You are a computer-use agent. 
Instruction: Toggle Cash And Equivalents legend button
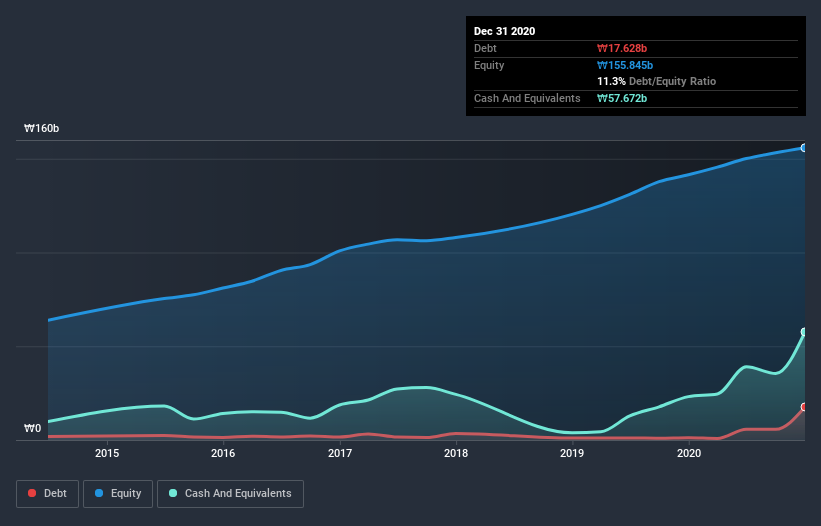(230, 494)
